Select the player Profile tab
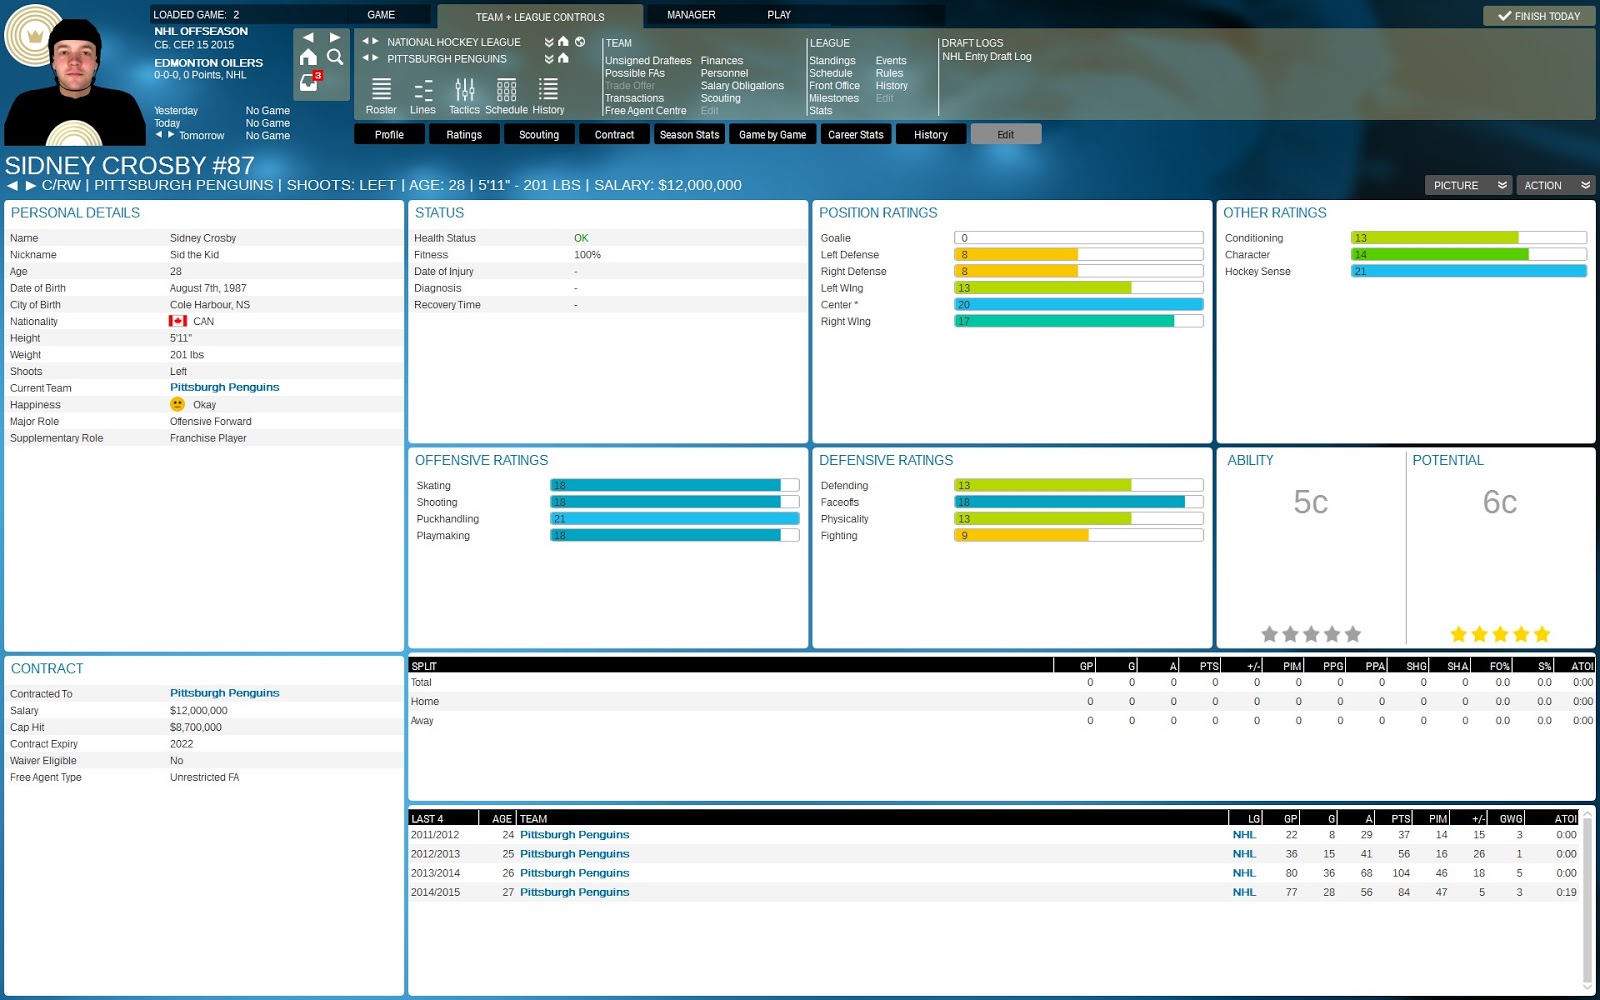Screen dimensions: 1600x1000 (389, 134)
